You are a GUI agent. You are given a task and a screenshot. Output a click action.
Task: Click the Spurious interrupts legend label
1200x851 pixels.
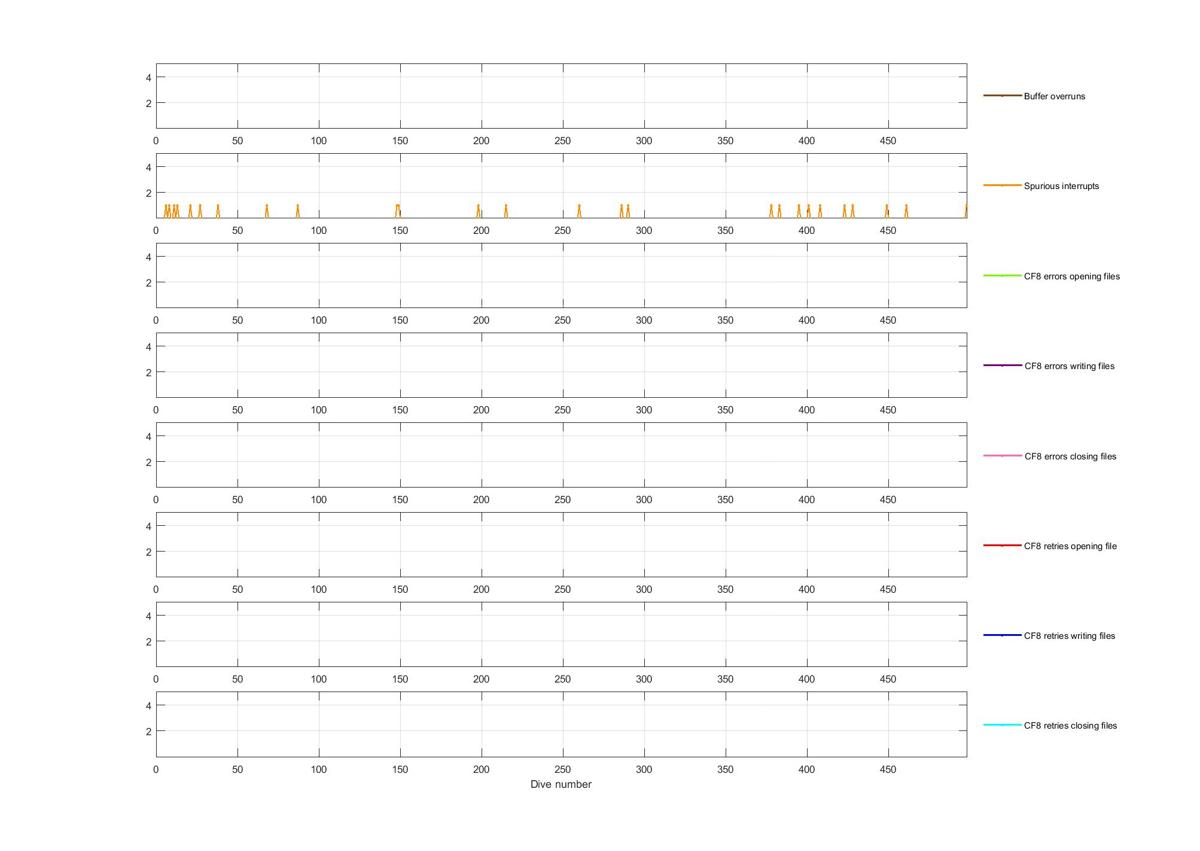click(1061, 186)
